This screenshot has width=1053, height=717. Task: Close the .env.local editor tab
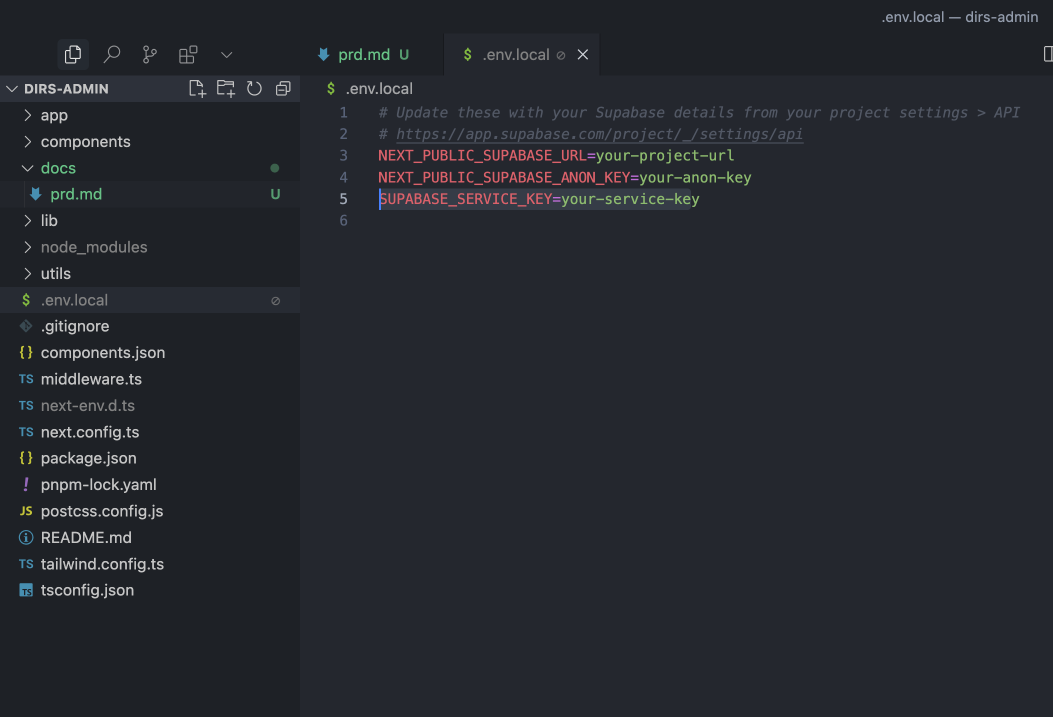583,55
